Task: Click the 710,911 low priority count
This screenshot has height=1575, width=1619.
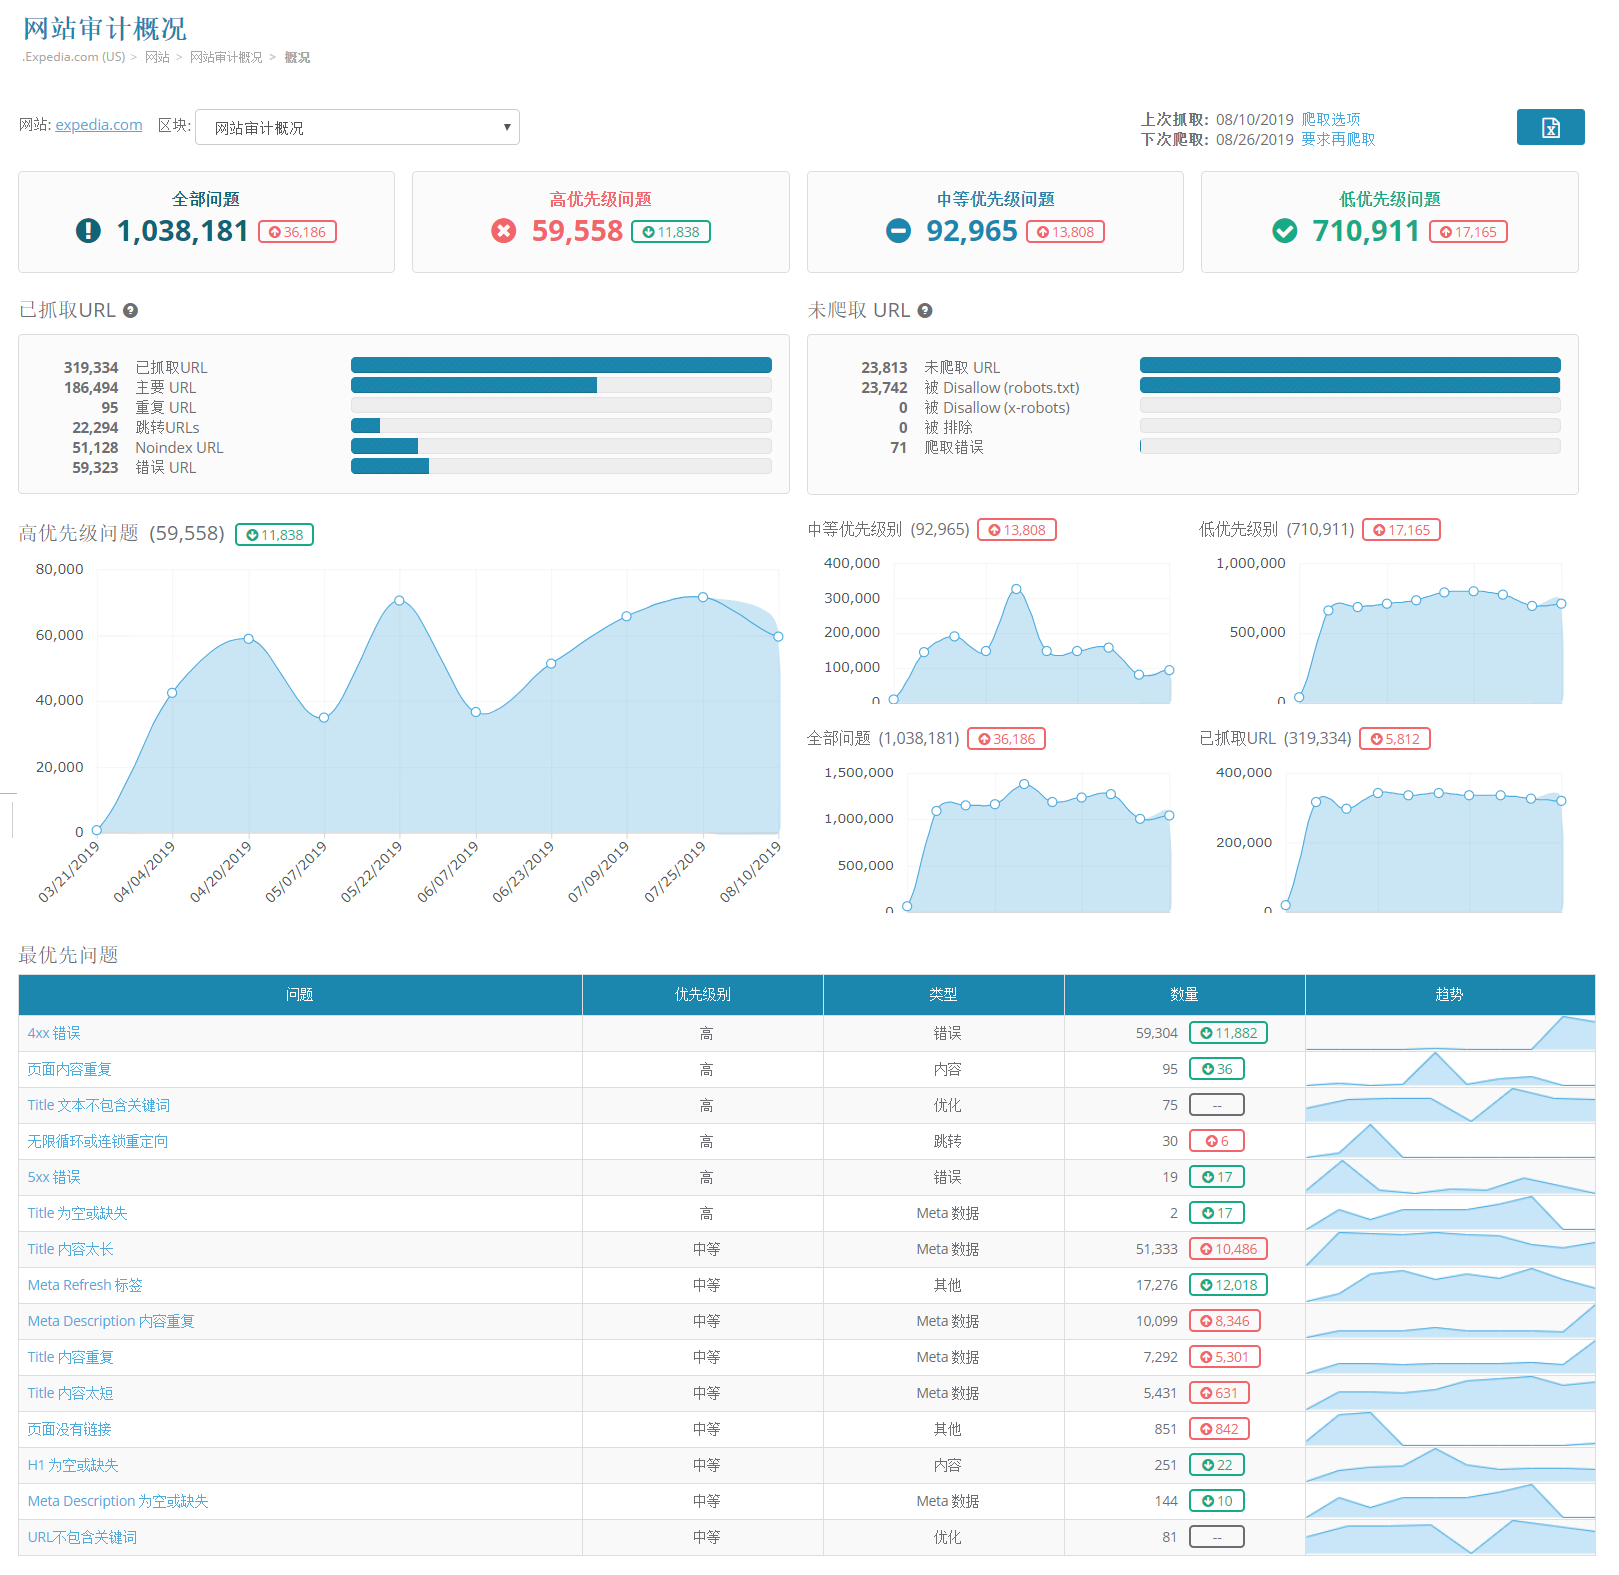Action: 1366,231
